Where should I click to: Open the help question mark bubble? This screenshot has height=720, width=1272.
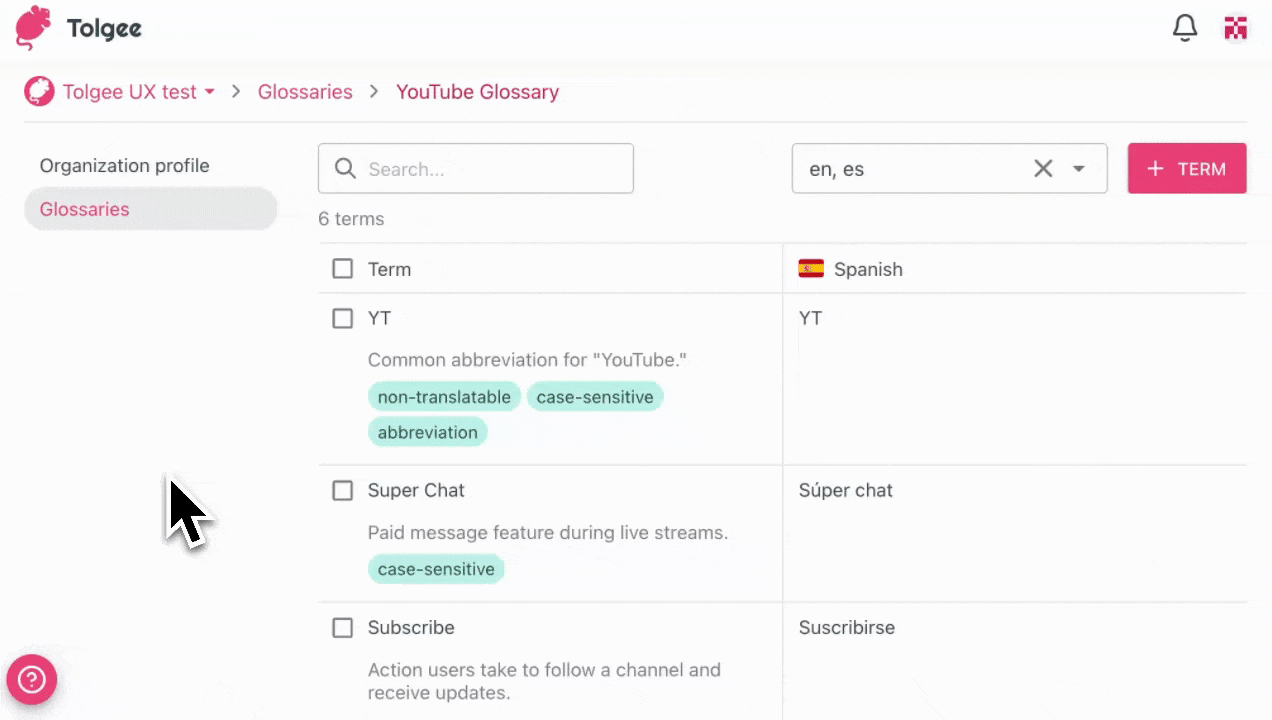(31, 679)
